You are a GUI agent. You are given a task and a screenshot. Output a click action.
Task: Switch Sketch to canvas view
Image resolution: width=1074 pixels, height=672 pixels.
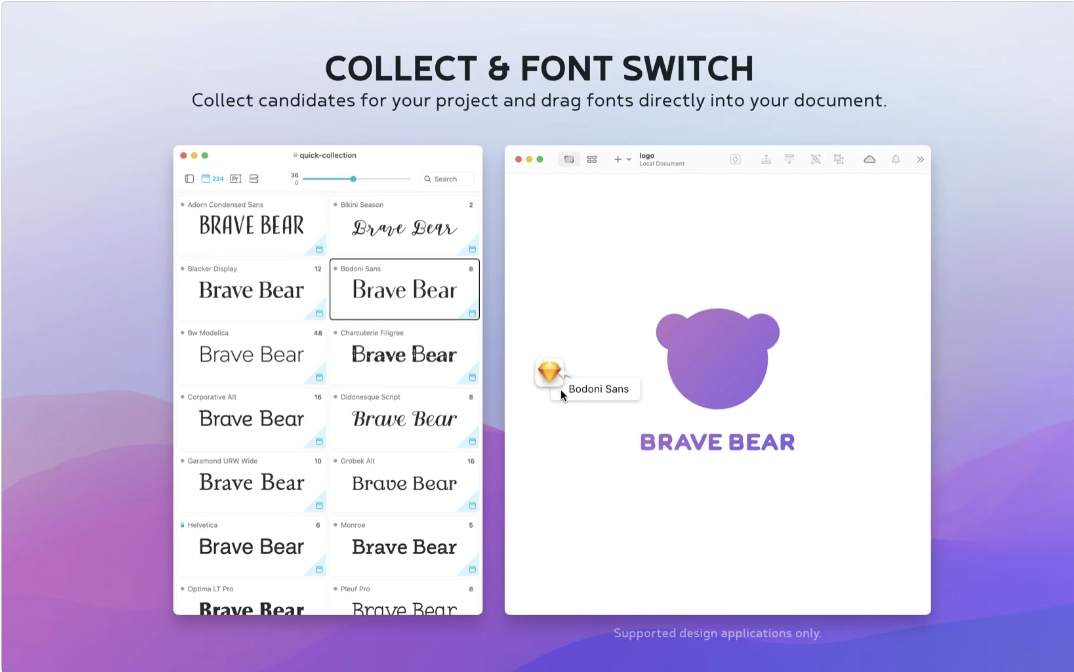(569, 159)
